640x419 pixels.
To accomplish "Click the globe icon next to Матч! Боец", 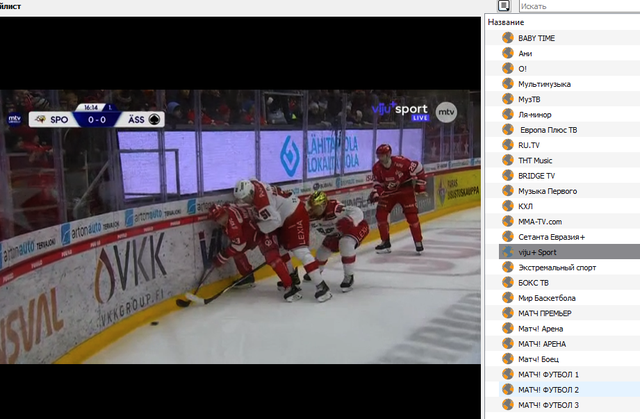I will [508, 359].
